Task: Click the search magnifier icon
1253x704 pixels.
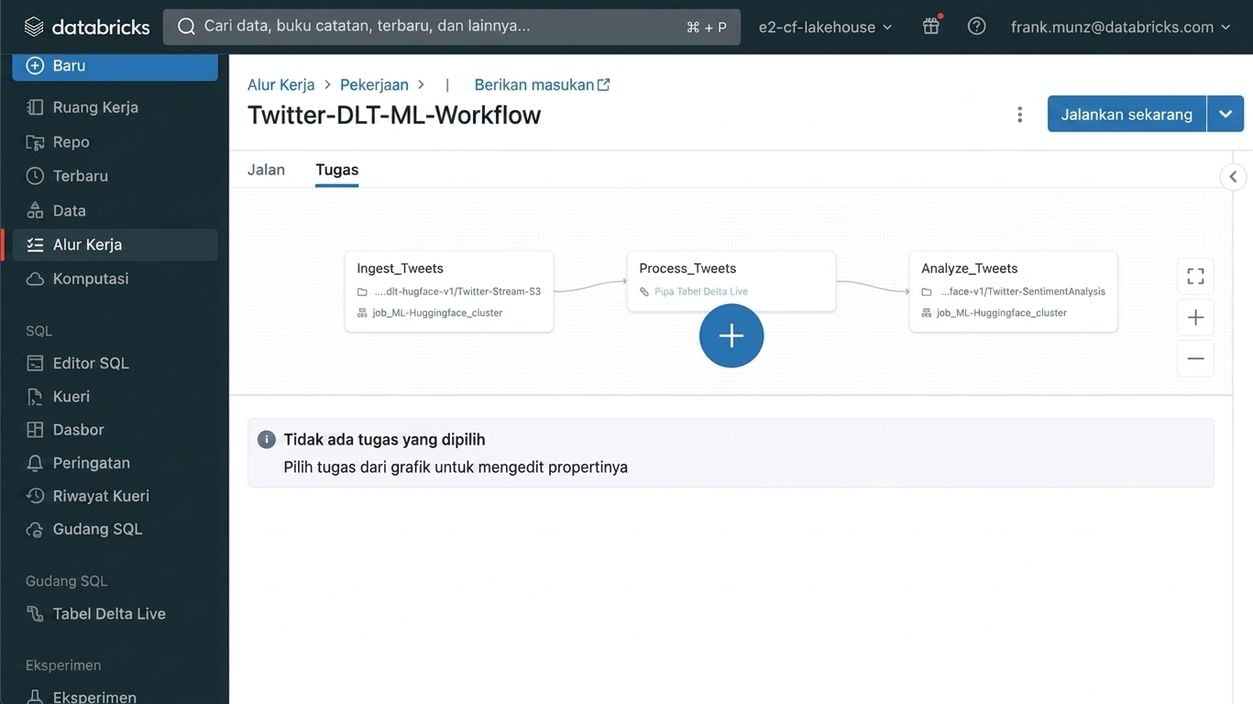Action: coord(186,26)
